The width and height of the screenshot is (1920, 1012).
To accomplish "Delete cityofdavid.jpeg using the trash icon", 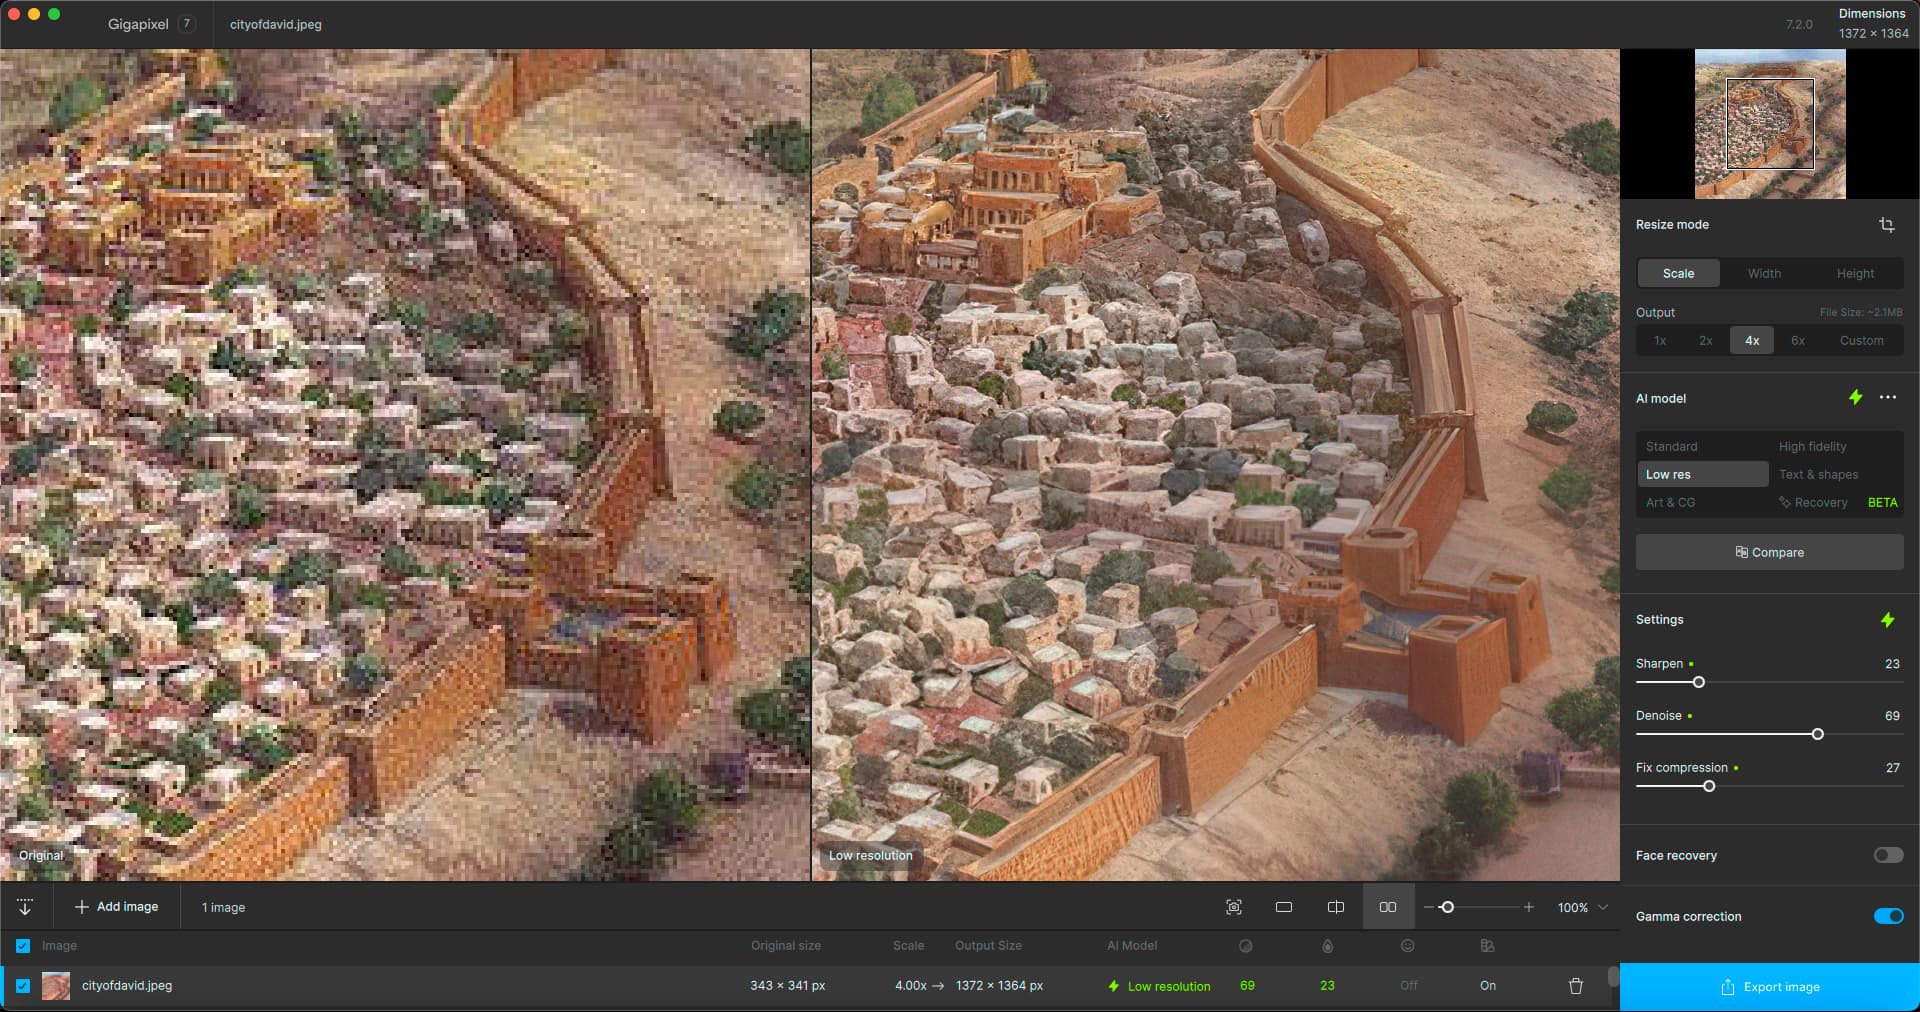I will (1575, 986).
